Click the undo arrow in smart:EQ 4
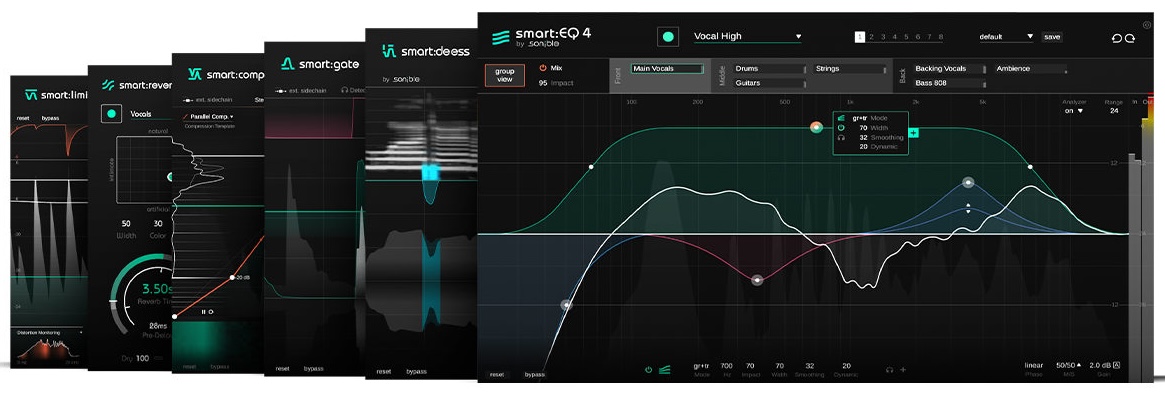Viewport: 1165px width, 394px height. pos(1117,39)
